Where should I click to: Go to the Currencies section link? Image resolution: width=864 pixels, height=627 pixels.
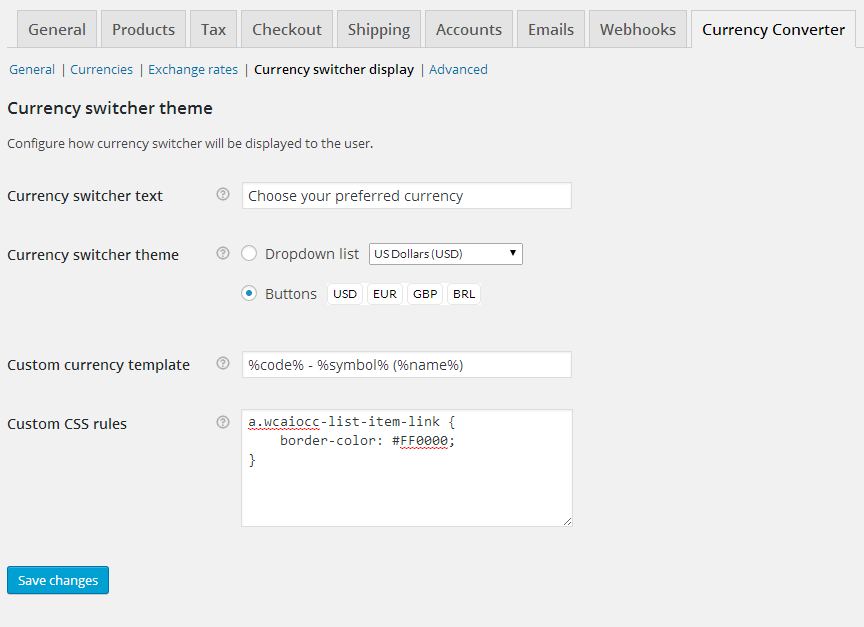(101, 70)
